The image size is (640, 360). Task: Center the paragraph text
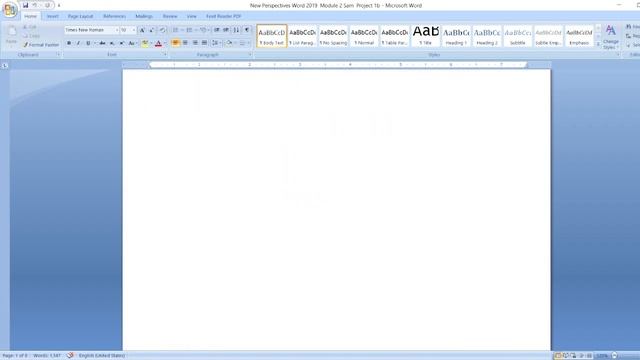[x=185, y=43]
